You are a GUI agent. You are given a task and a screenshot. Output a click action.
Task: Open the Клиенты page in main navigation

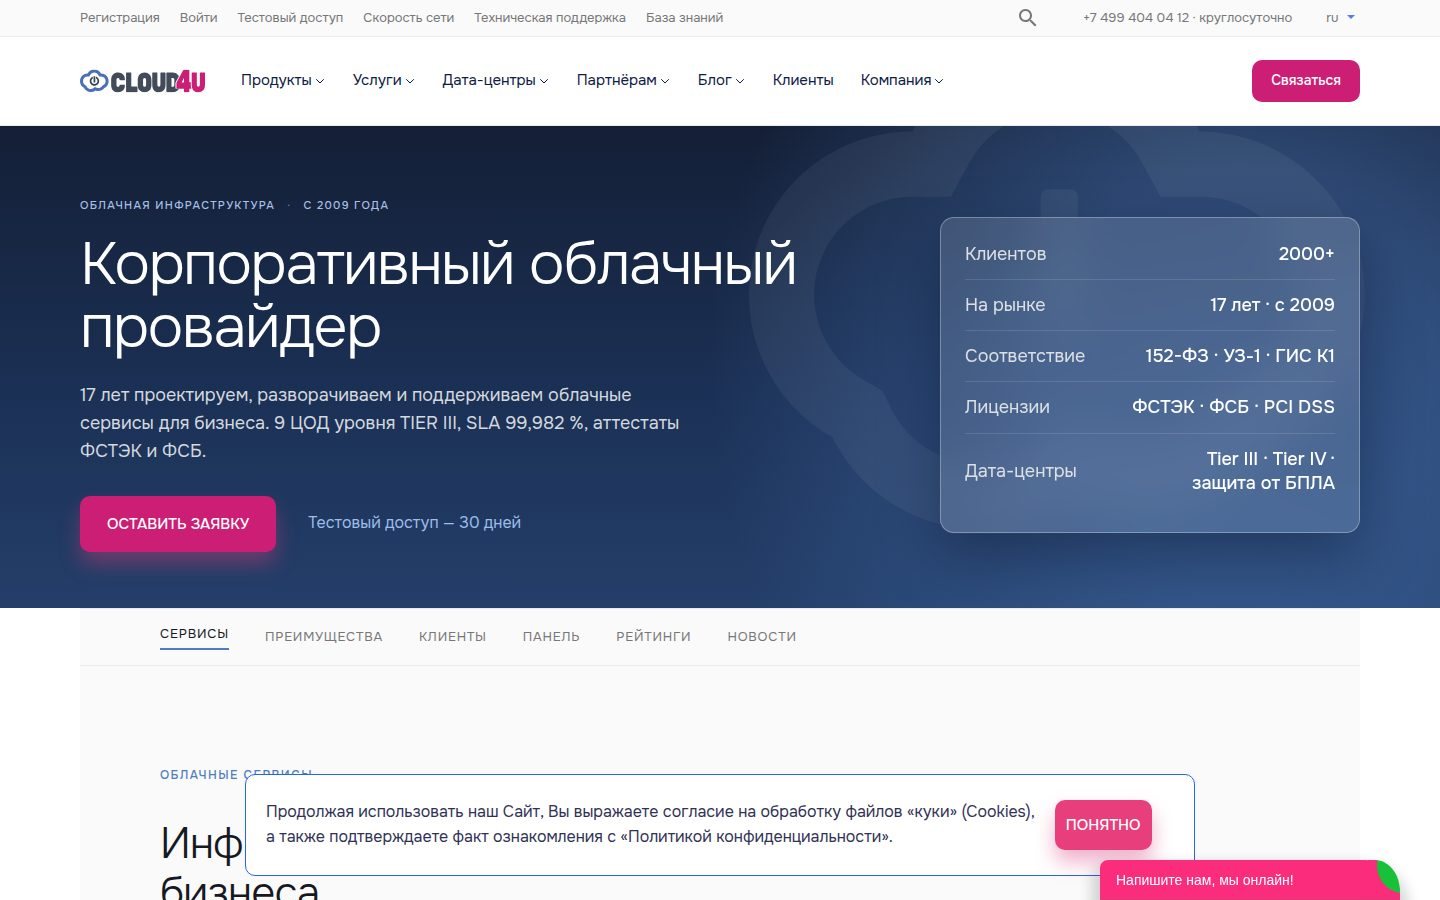803,80
